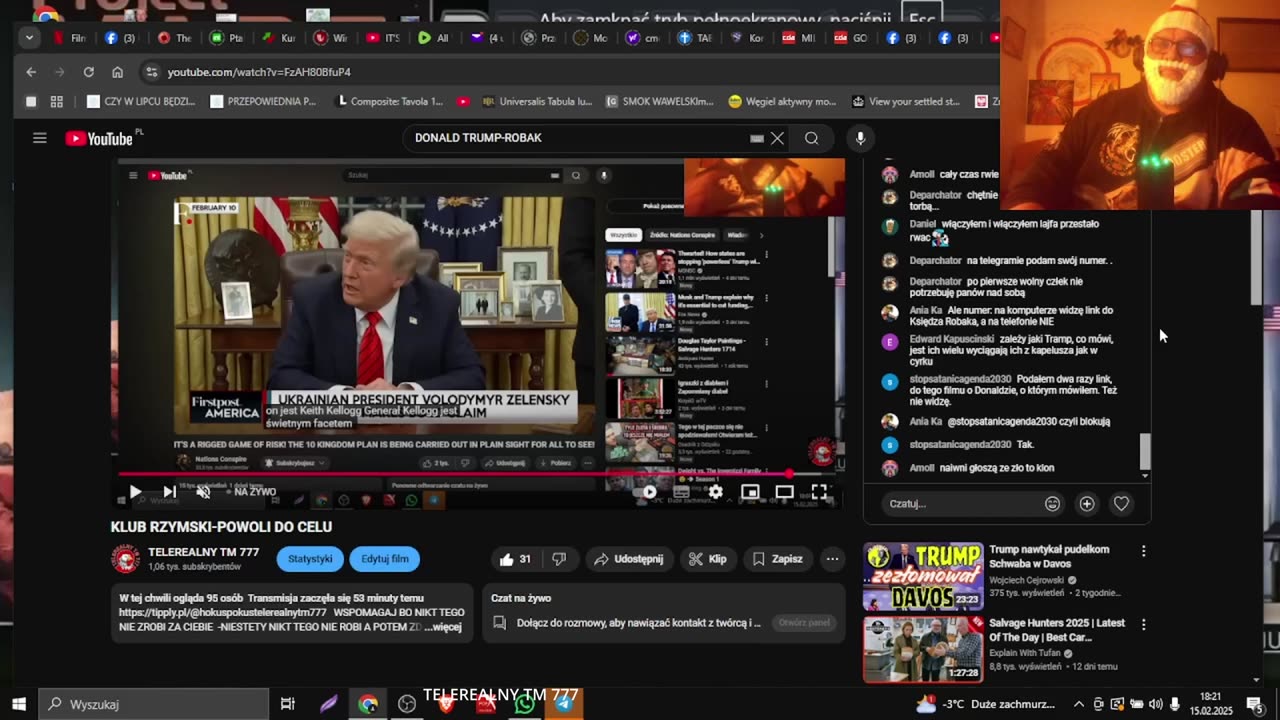Open options for Salvage Hunters 2025 video

point(1143,624)
